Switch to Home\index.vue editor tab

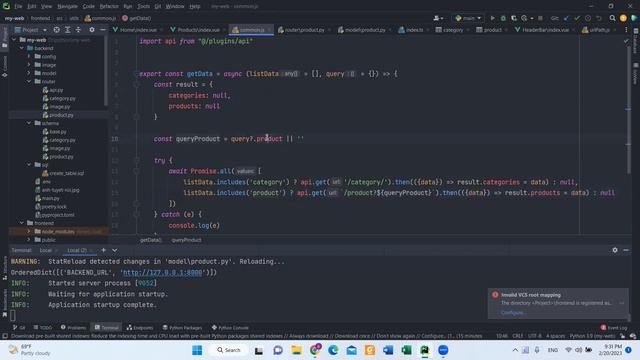coord(138,30)
